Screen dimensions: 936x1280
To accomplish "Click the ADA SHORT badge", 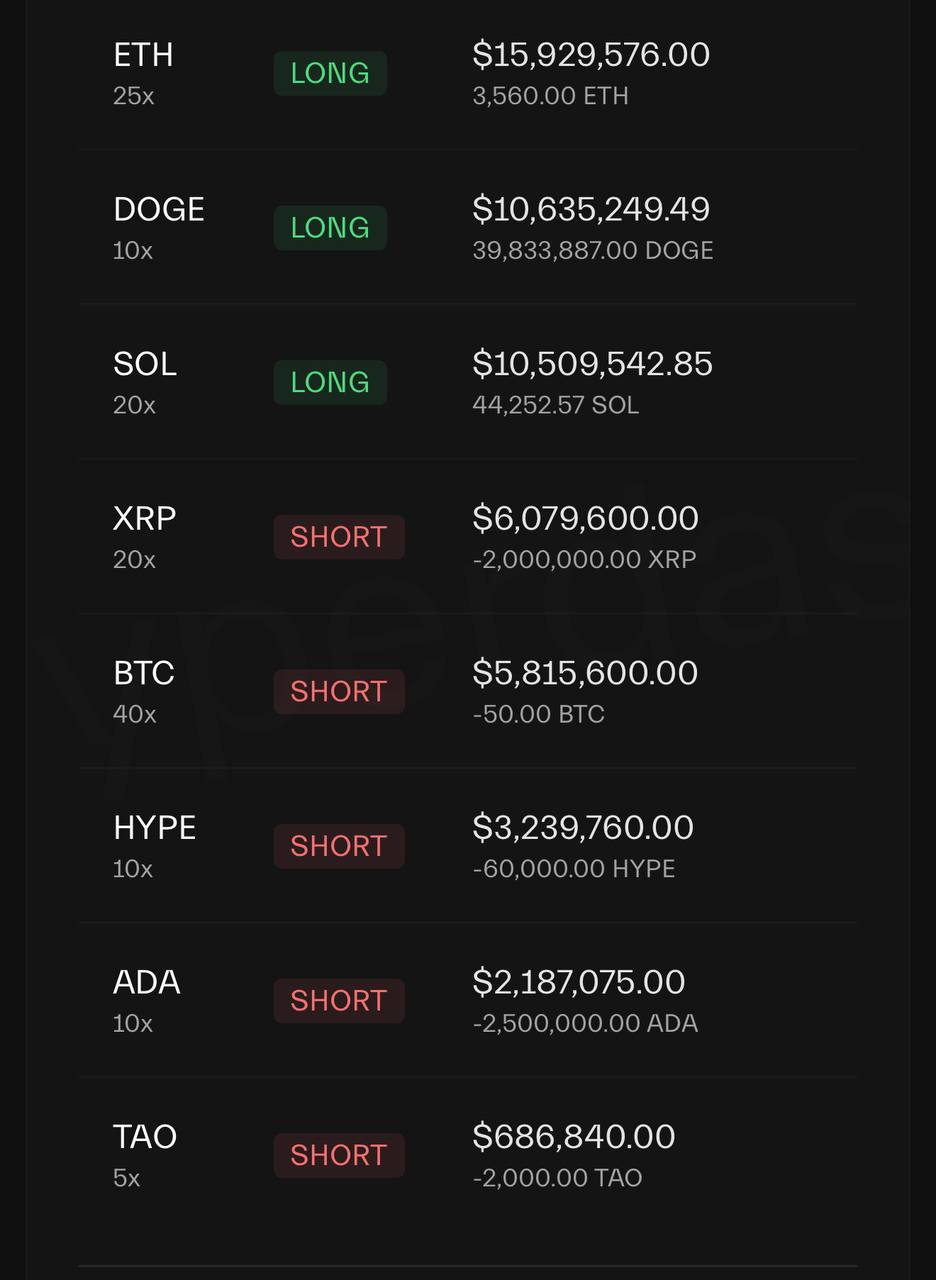I will coord(339,1001).
